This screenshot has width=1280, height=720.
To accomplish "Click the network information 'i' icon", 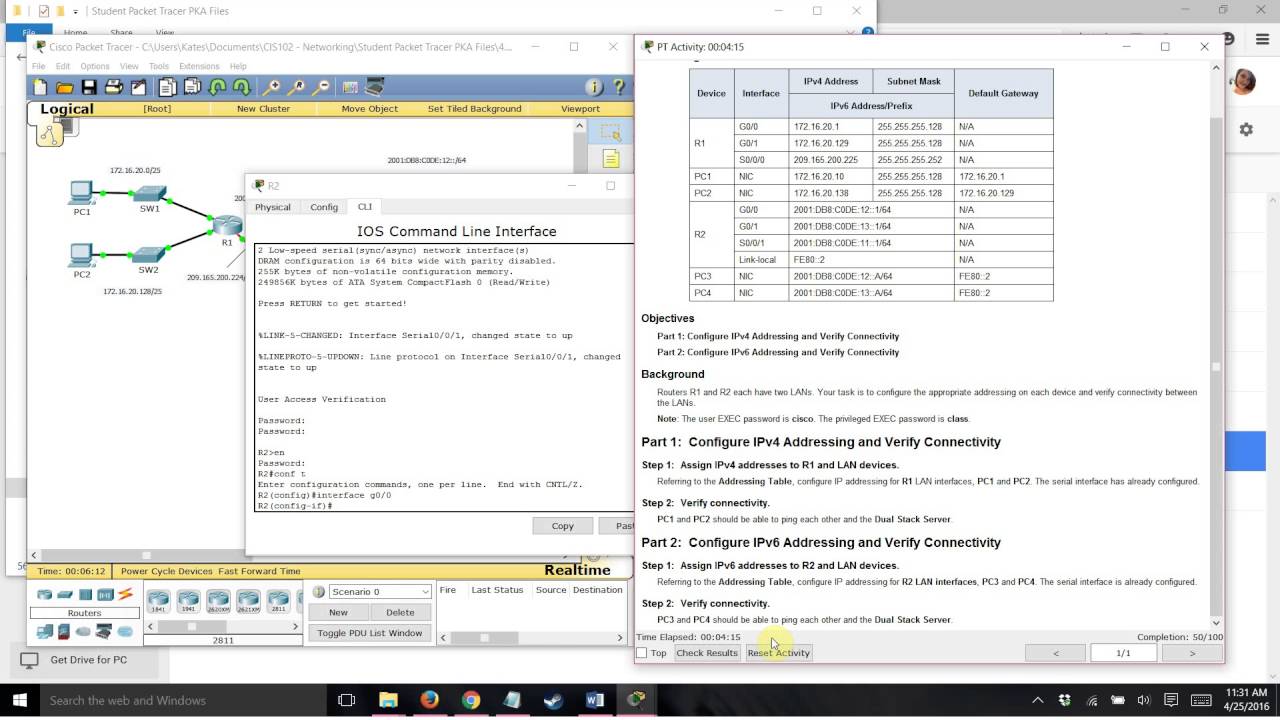I will 594,87.
